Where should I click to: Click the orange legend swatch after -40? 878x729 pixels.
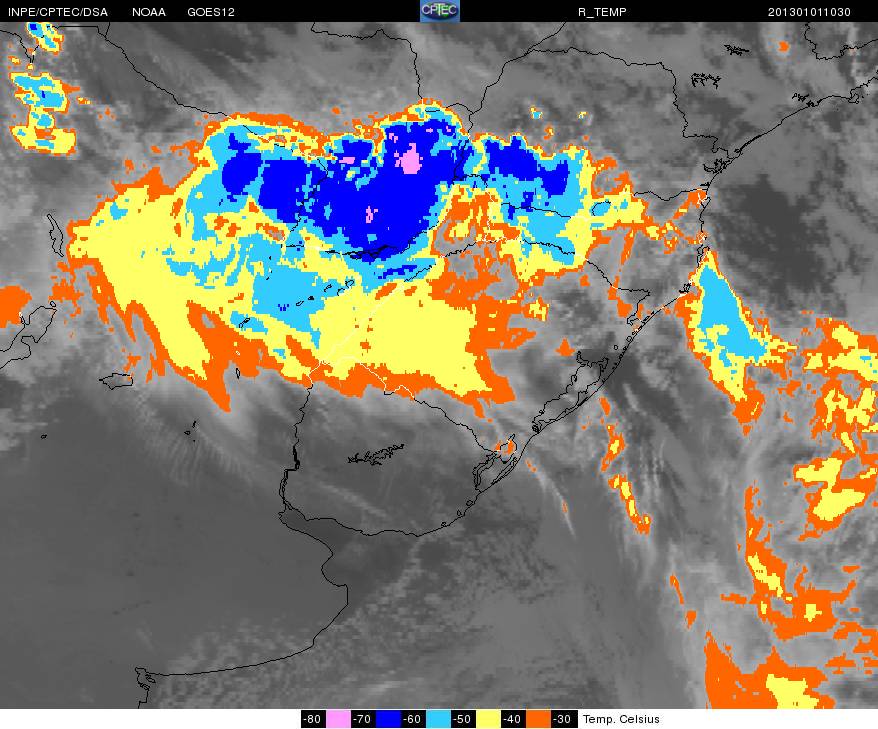click(x=539, y=719)
